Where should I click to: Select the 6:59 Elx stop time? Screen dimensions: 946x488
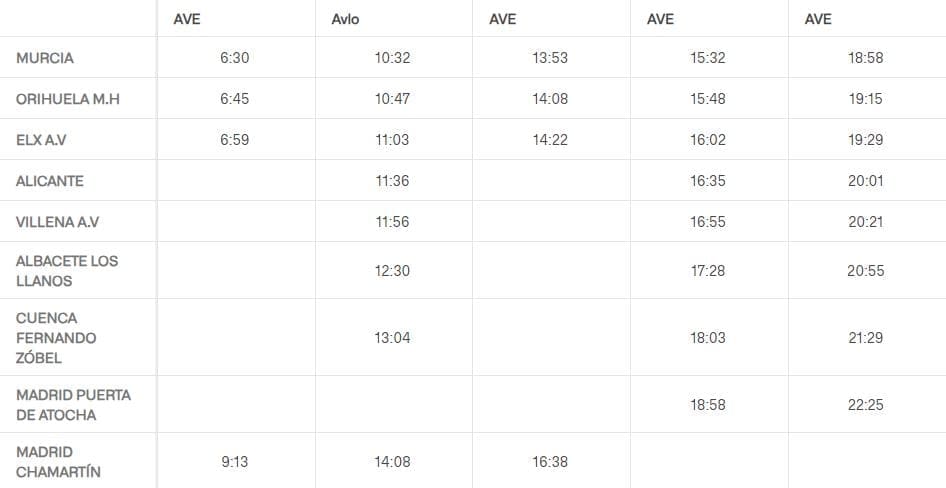tap(234, 140)
